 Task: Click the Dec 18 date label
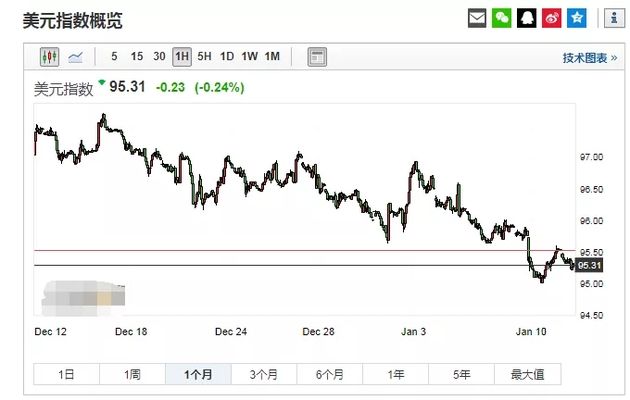pyautogui.click(x=131, y=332)
